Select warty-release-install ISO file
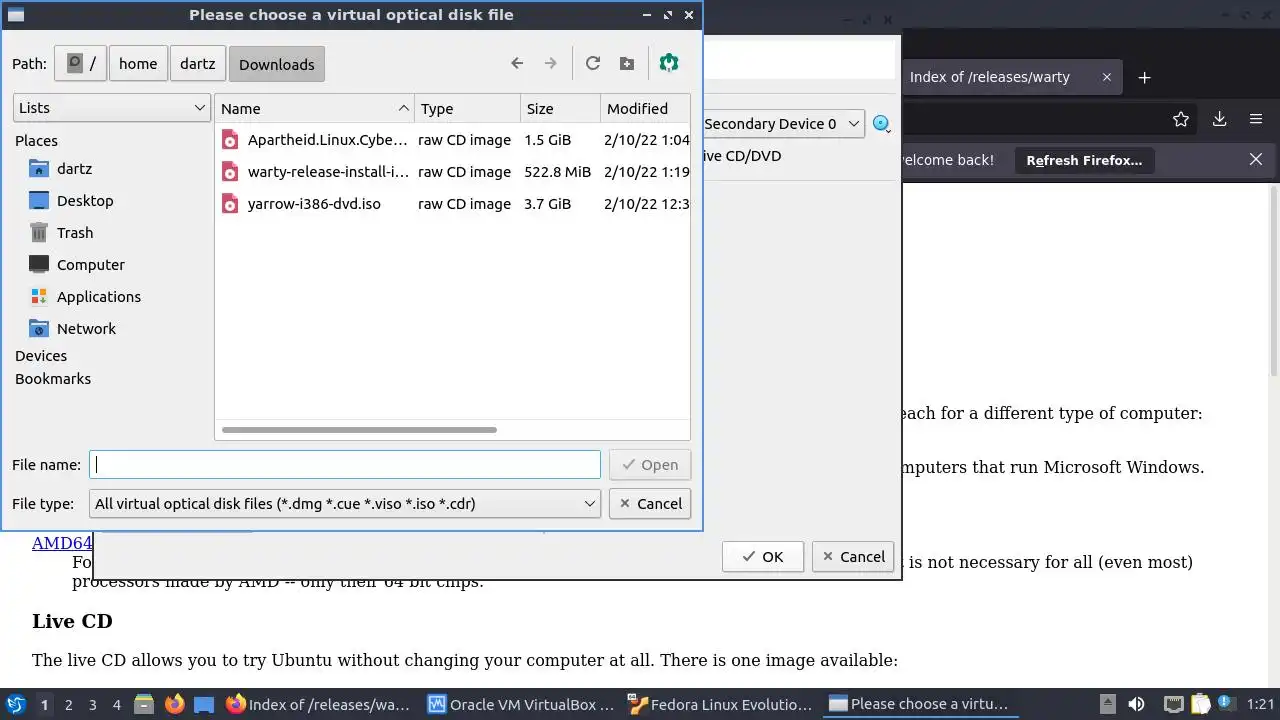This screenshot has width=1280, height=720. [328, 172]
